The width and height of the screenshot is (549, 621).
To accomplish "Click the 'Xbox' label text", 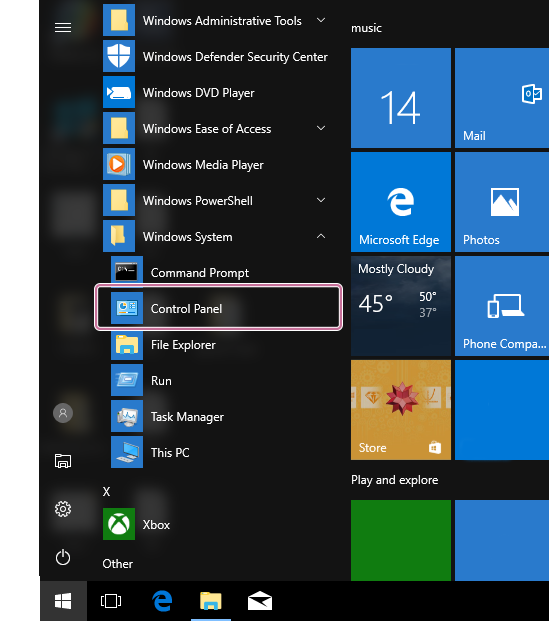I will click(156, 525).
